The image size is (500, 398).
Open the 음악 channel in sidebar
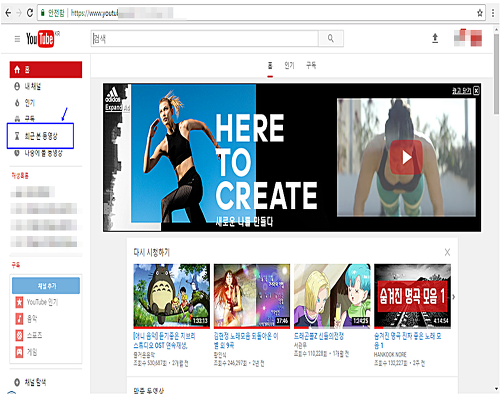pos(26,319)
